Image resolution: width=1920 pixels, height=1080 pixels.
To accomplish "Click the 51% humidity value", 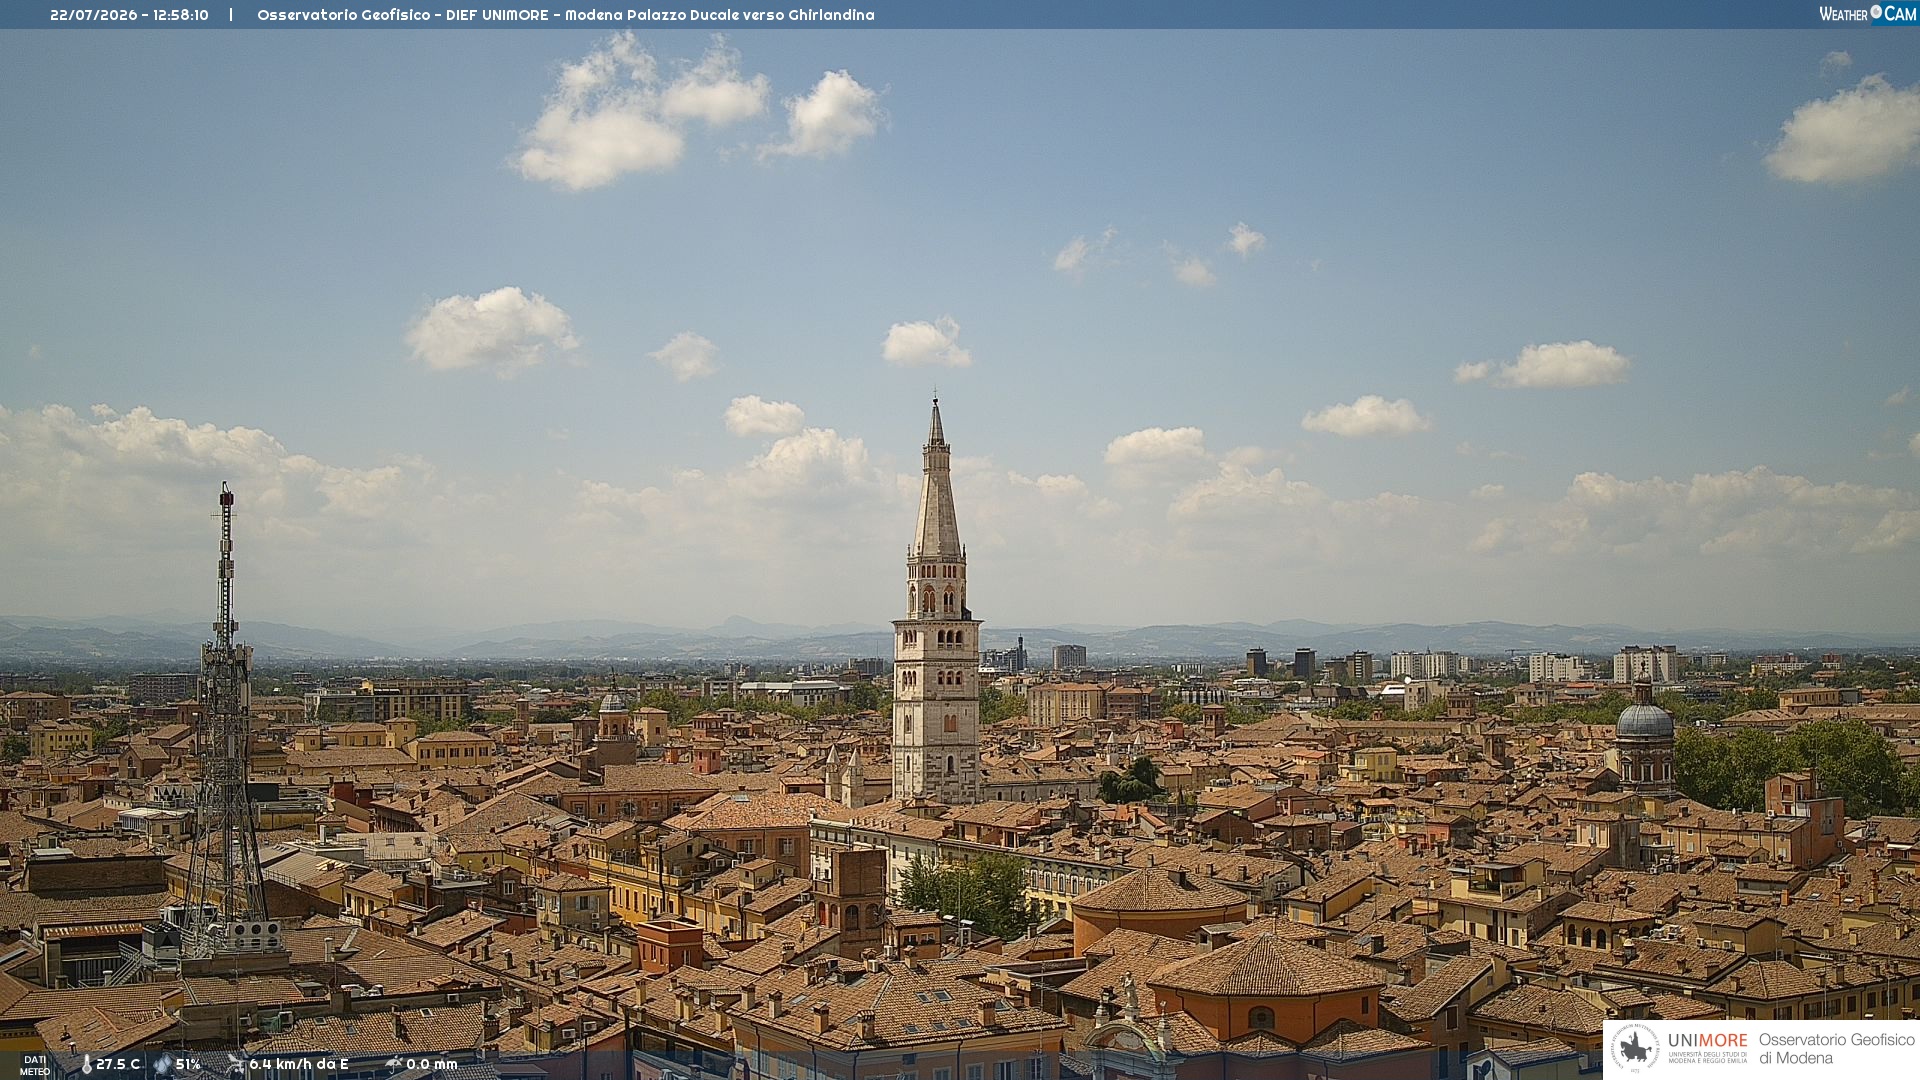I will pos(188,1064).
